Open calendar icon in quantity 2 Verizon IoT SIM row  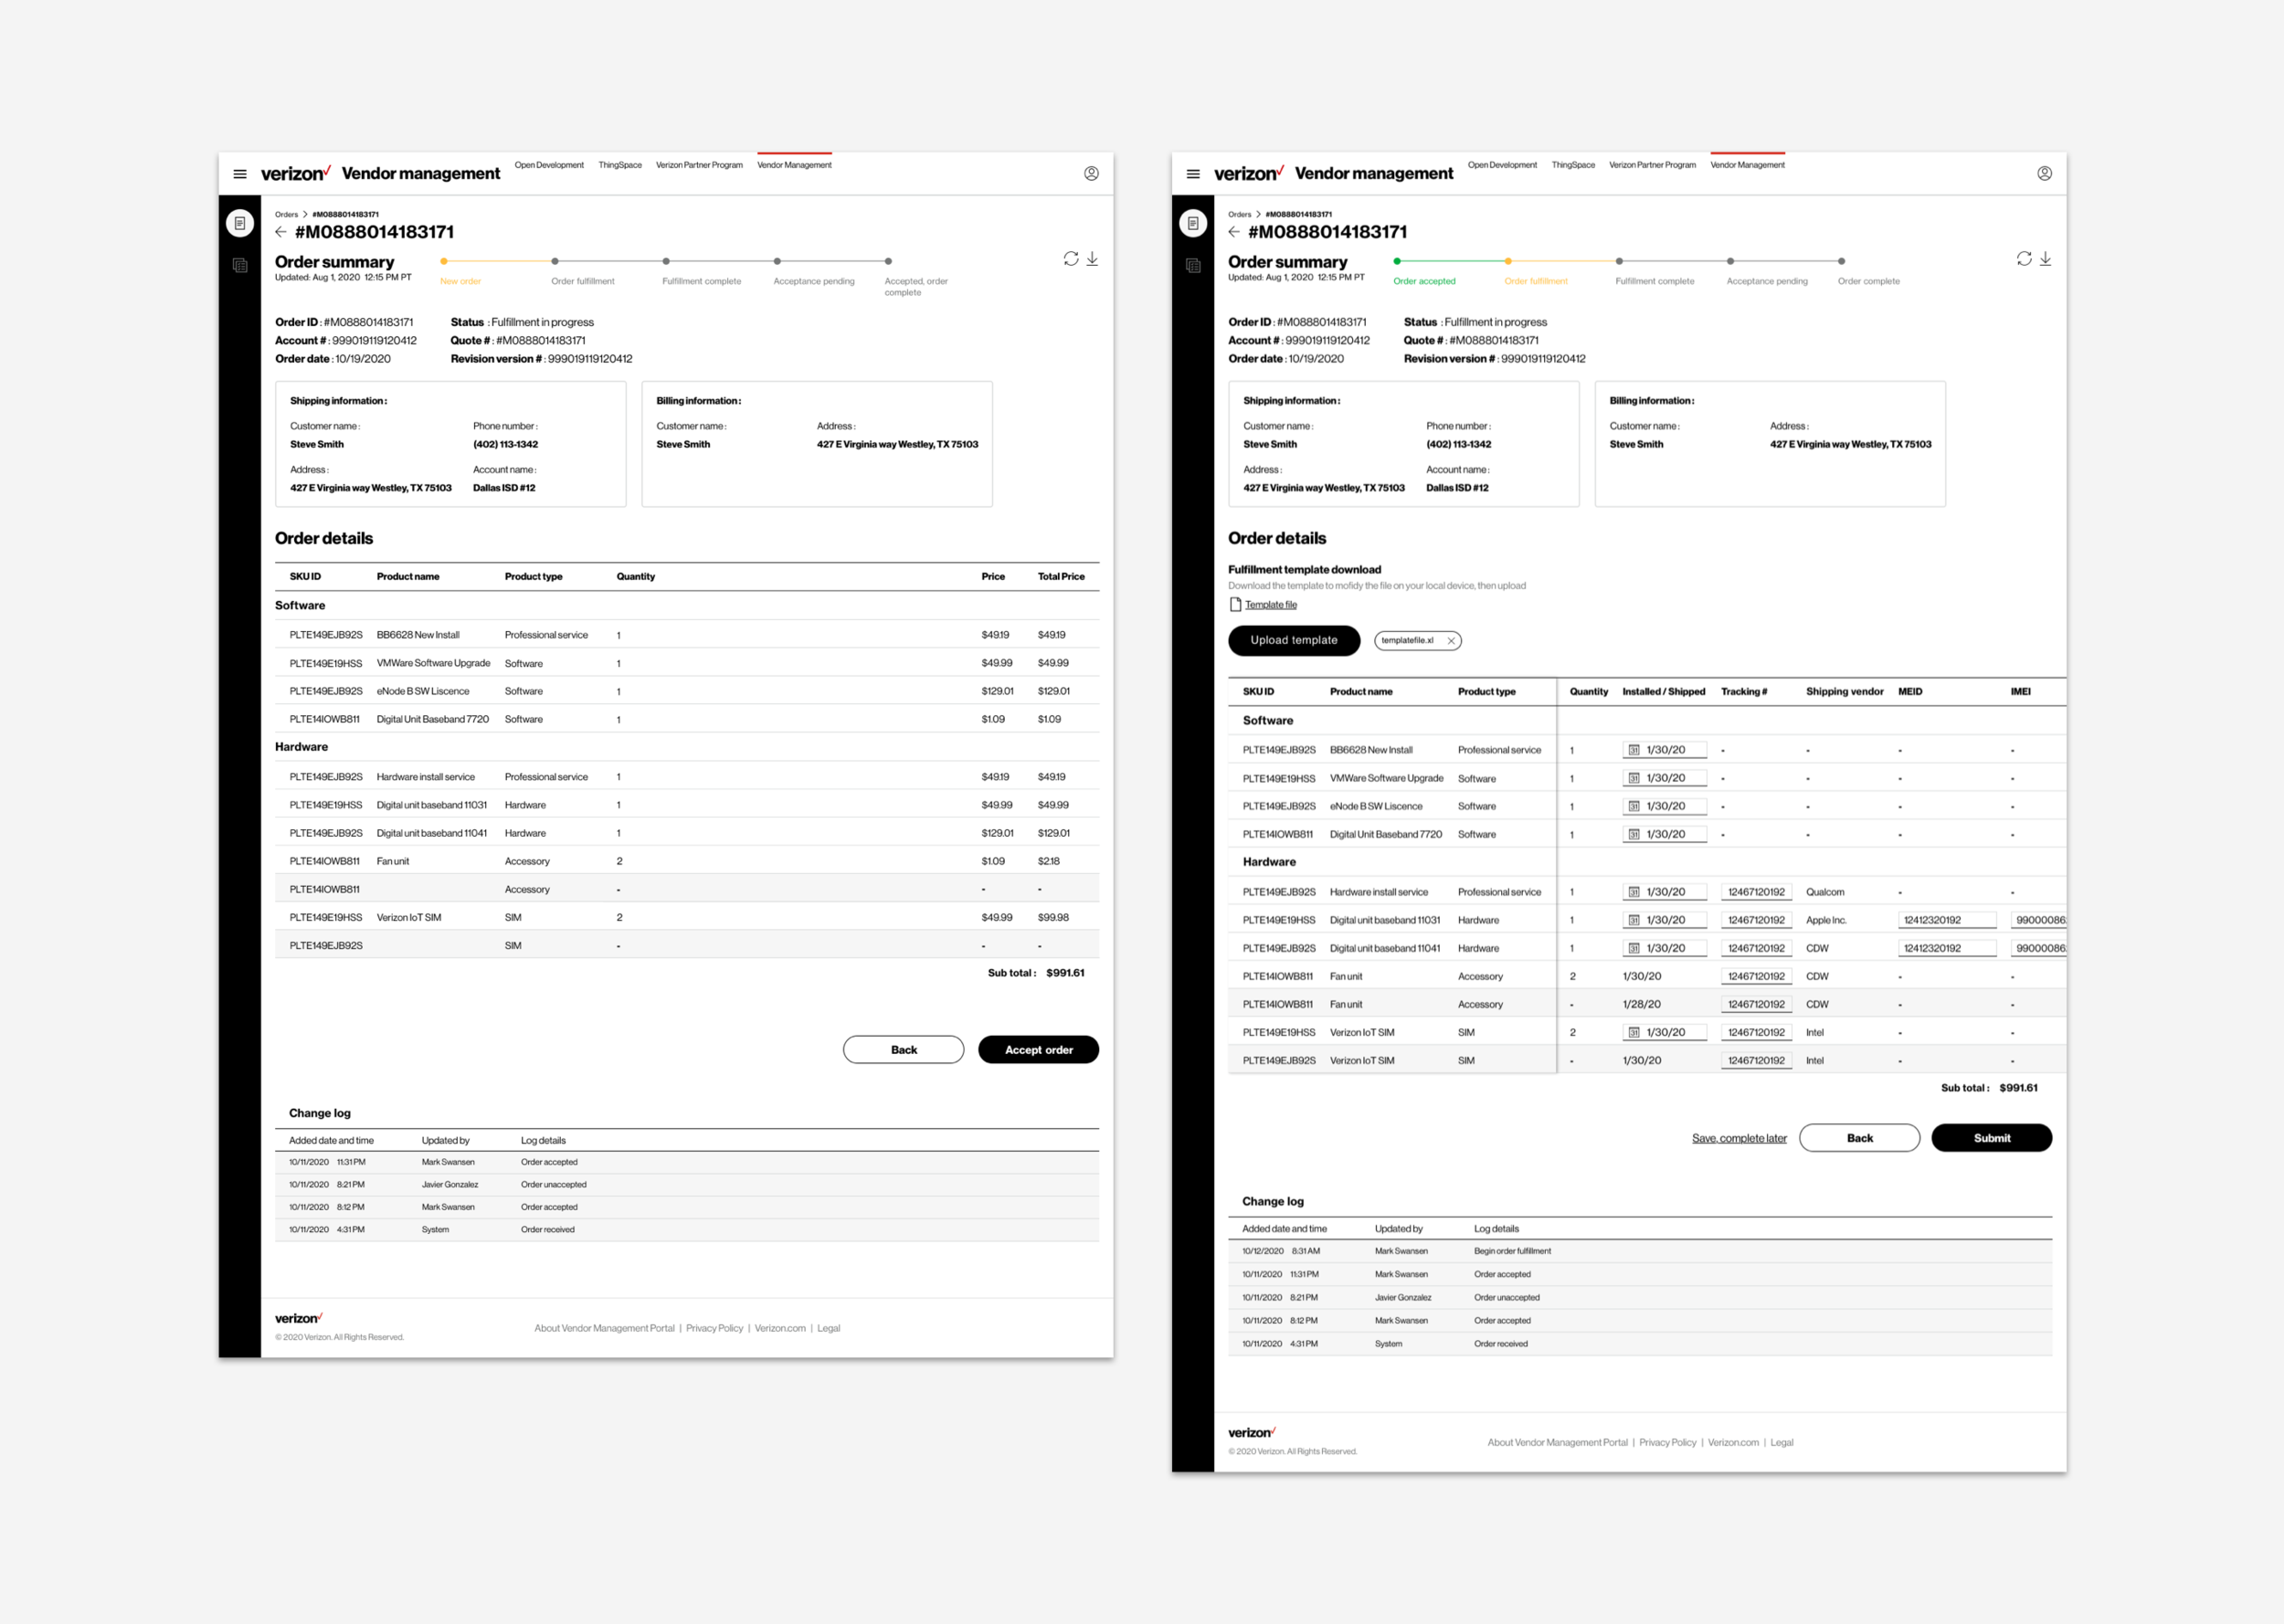(1634, 1032)
